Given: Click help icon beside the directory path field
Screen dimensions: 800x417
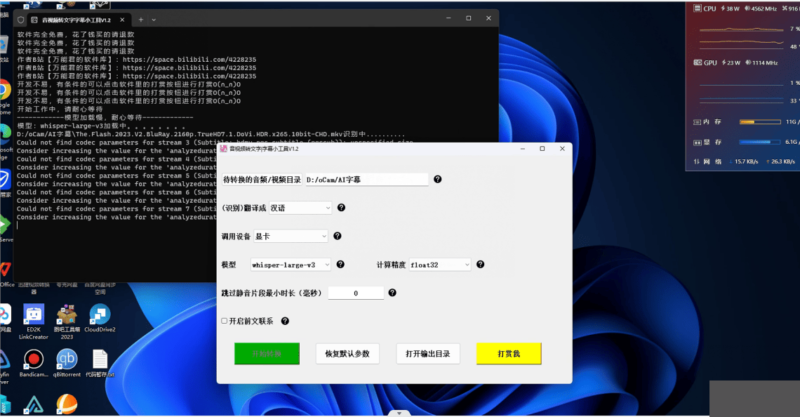Looking at the screenshot, I should click(x=437, y=179).
